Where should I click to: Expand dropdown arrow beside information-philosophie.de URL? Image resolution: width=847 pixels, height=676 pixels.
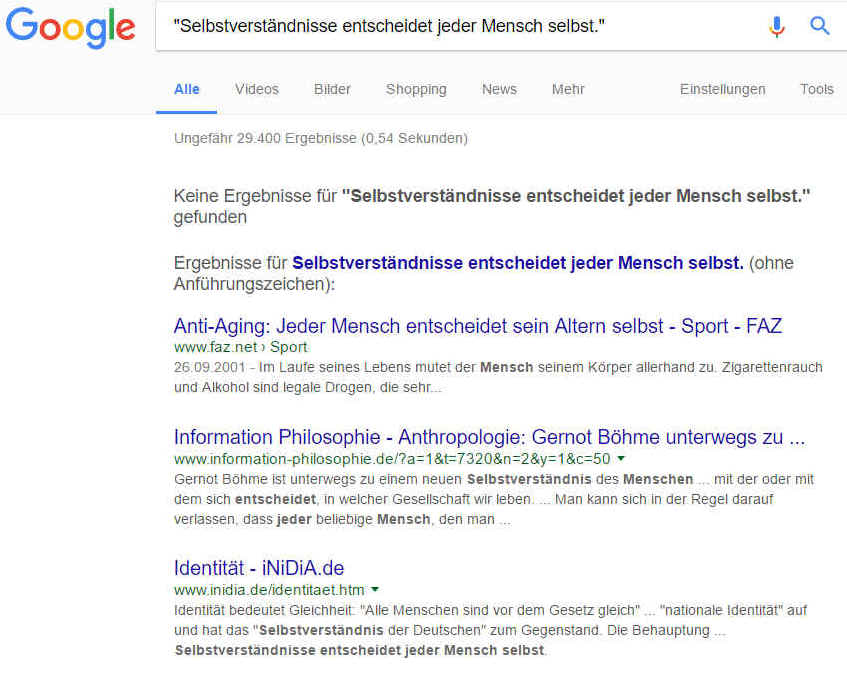pos(621,458)
